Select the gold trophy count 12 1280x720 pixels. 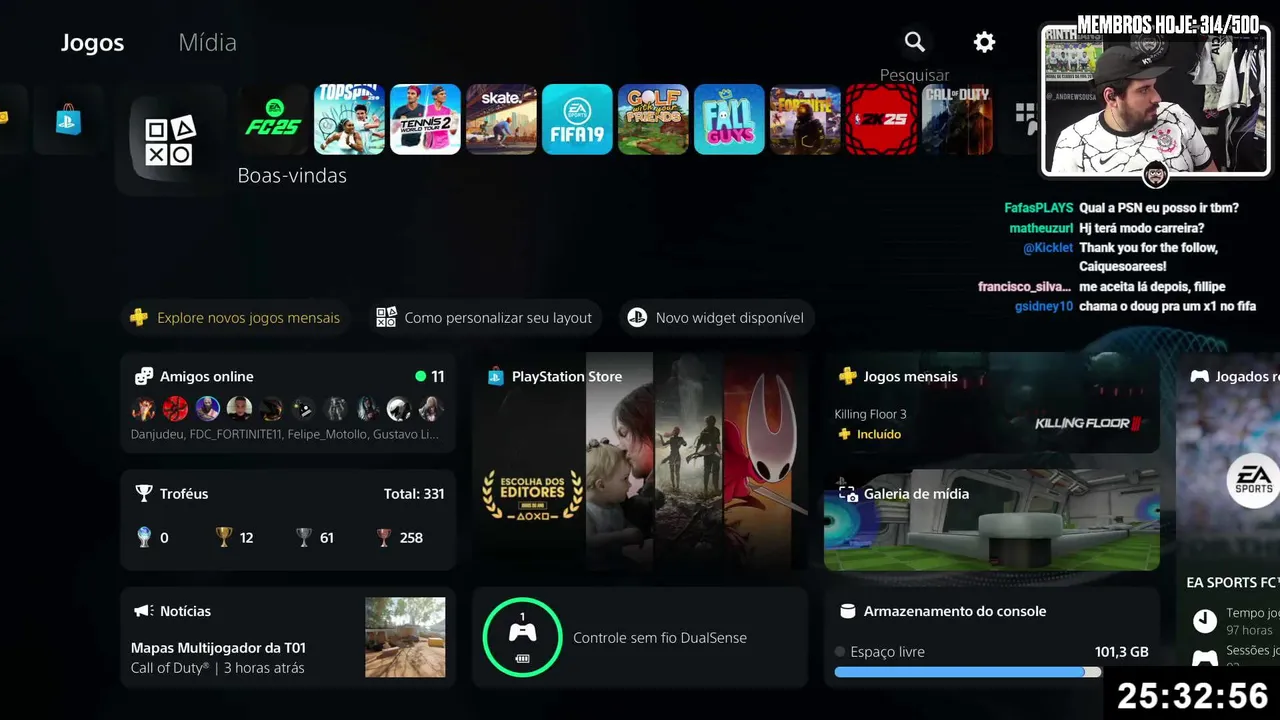[235, 538]
